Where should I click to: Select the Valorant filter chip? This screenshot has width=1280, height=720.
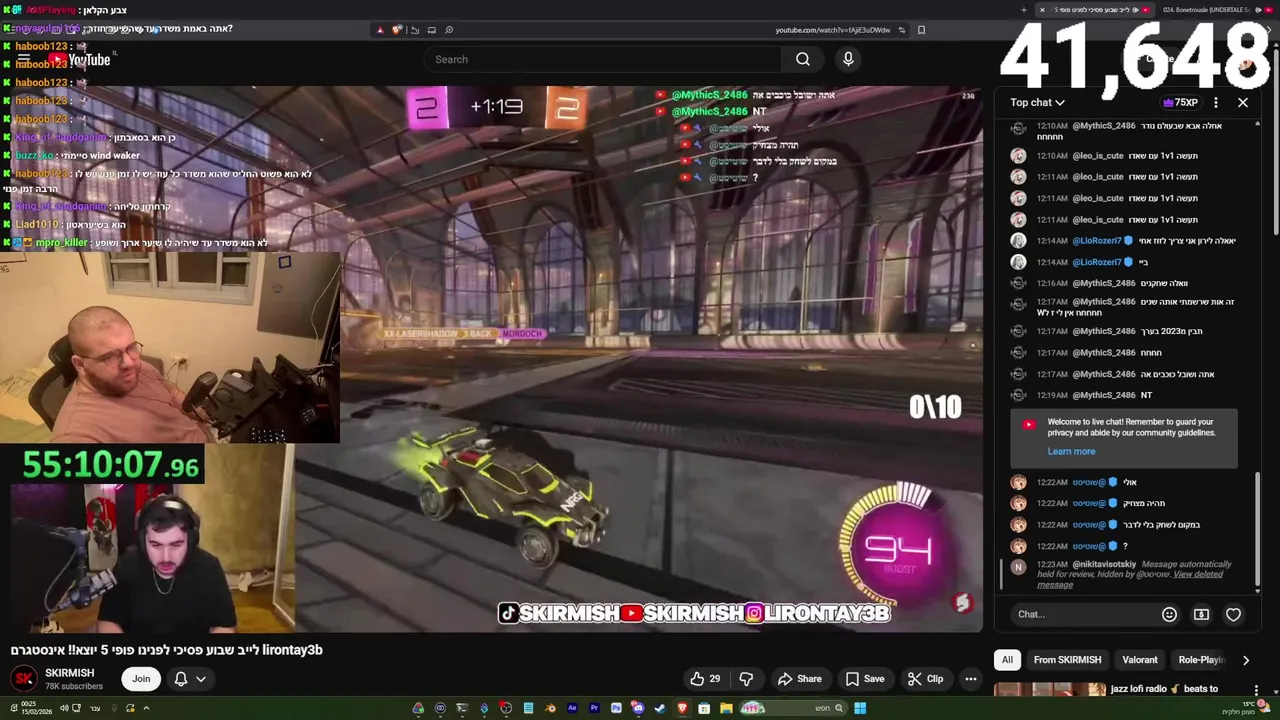[x=1139, y=660]
